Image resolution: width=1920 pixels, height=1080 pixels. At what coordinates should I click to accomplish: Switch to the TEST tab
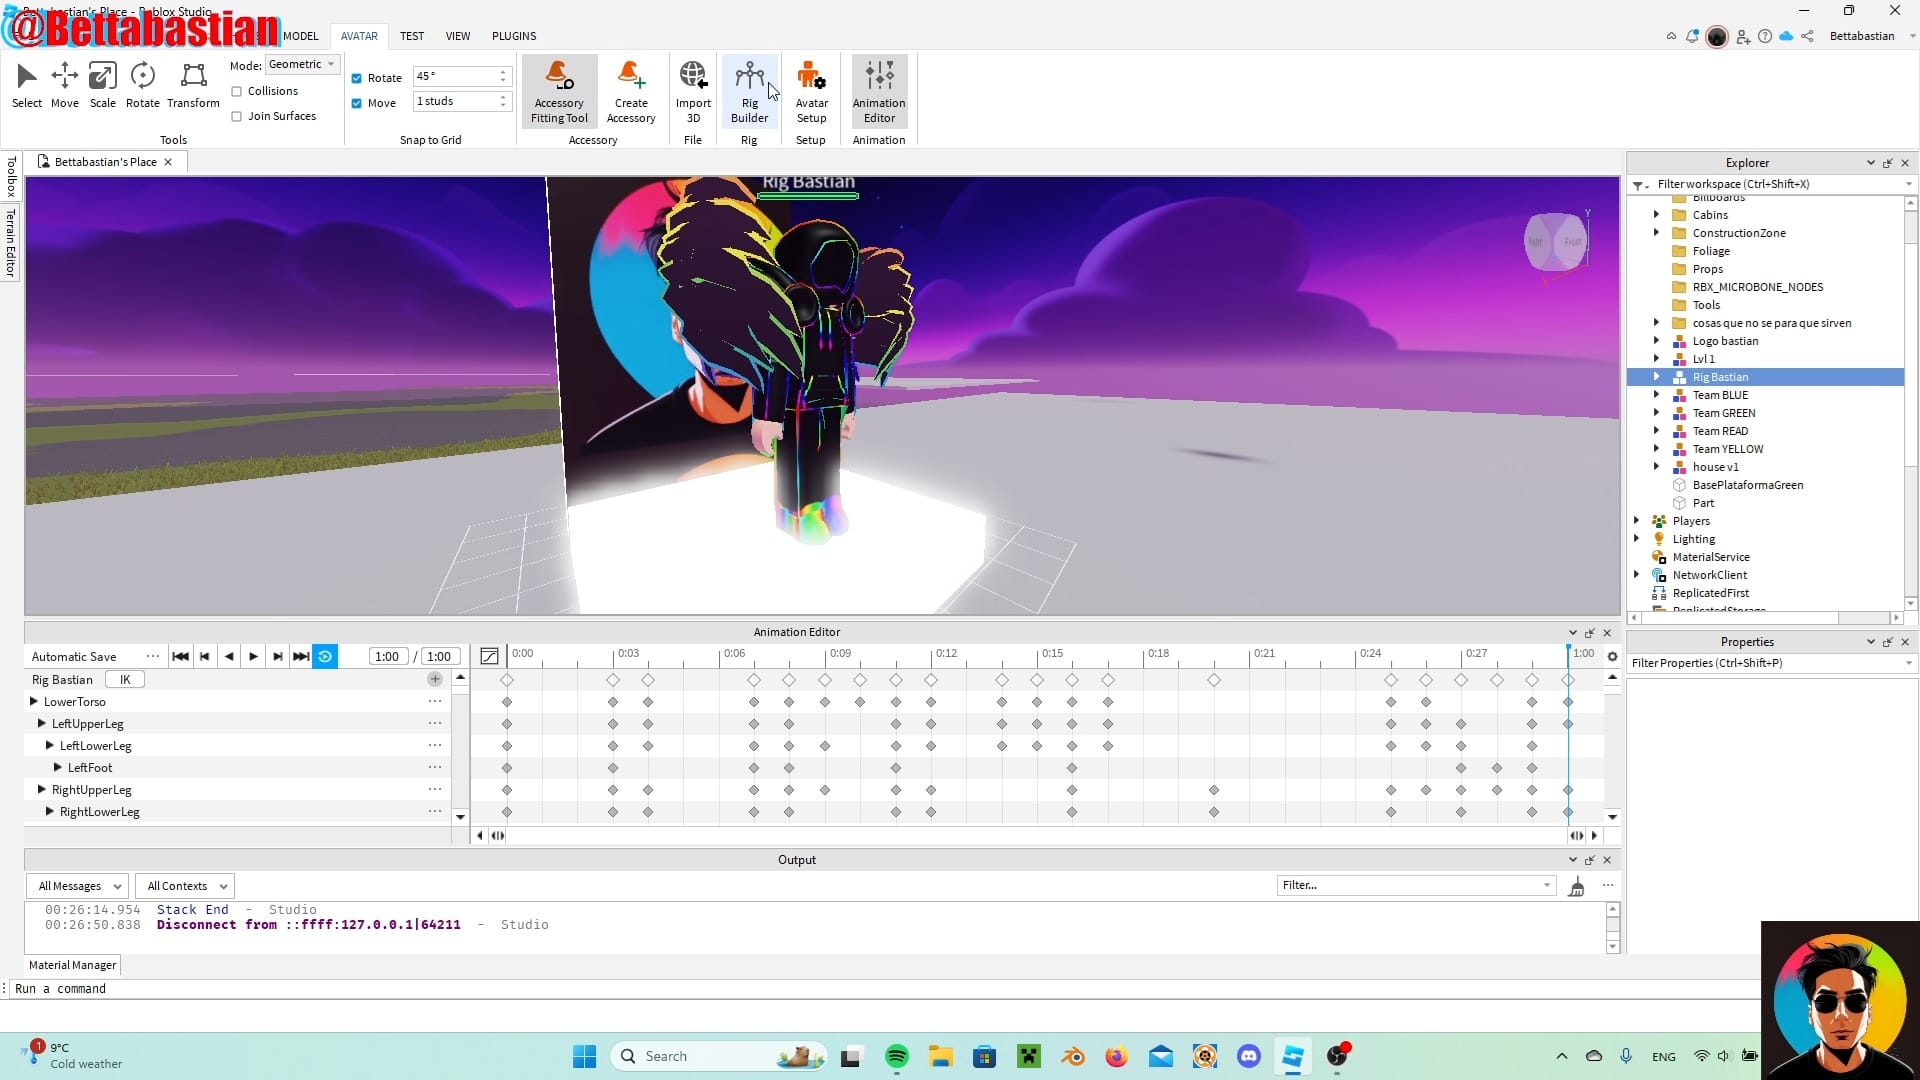pyautogui.click(x=412, y=36)
